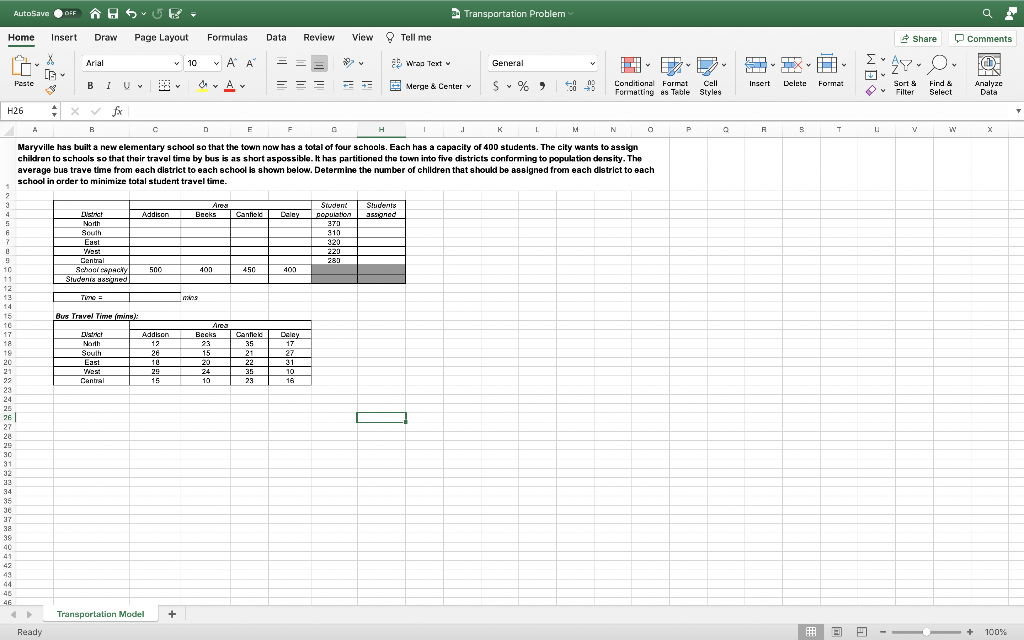
Task: Open the Review tab
Action: (319, 37)
